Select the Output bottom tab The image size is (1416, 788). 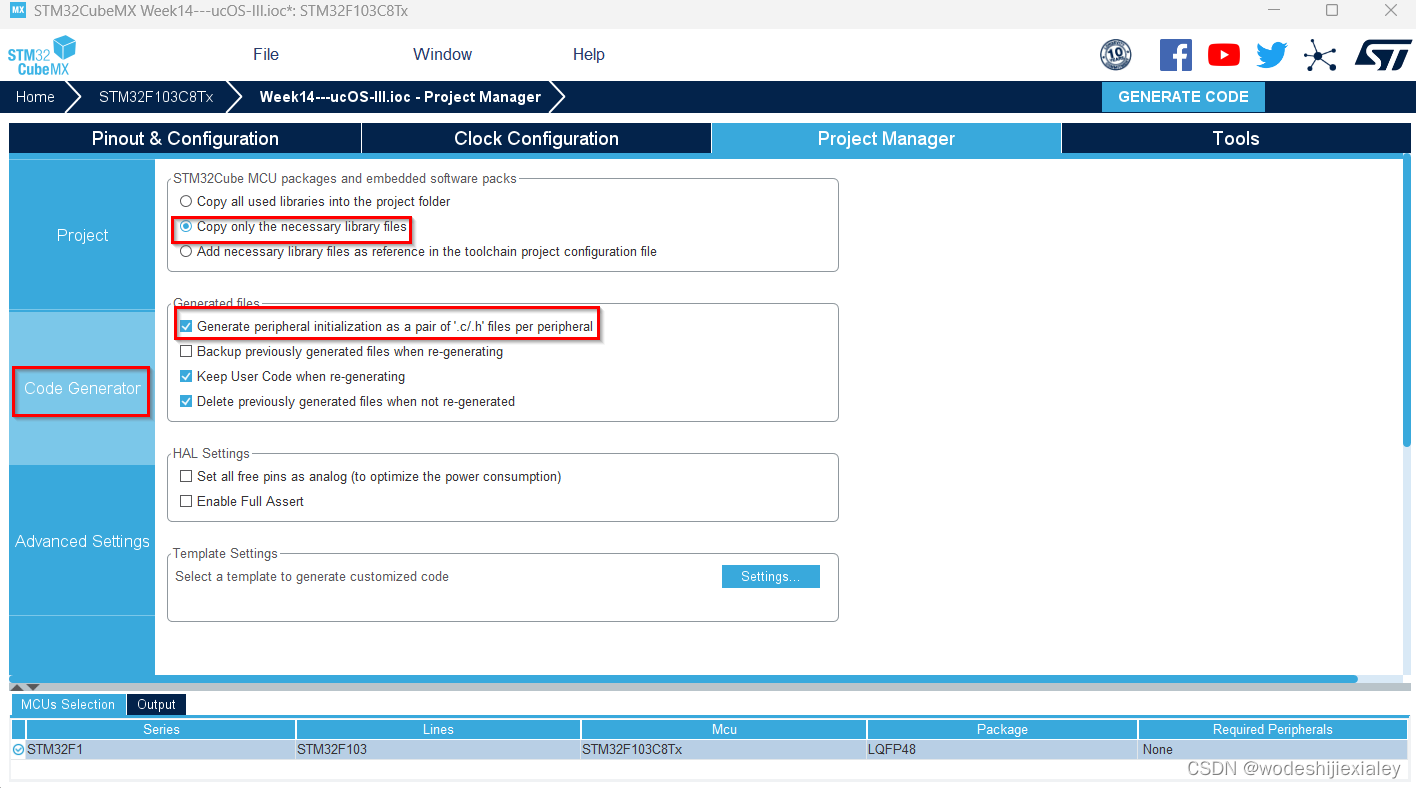[157, 705]
